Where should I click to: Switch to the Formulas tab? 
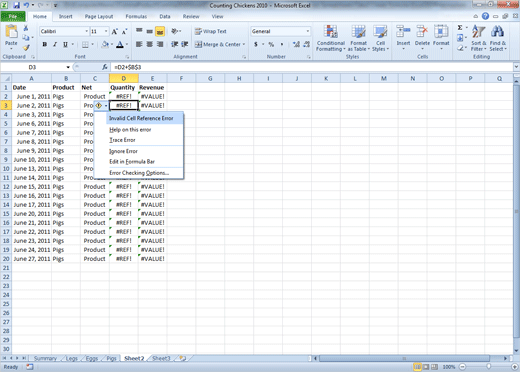tap(136, 16)
